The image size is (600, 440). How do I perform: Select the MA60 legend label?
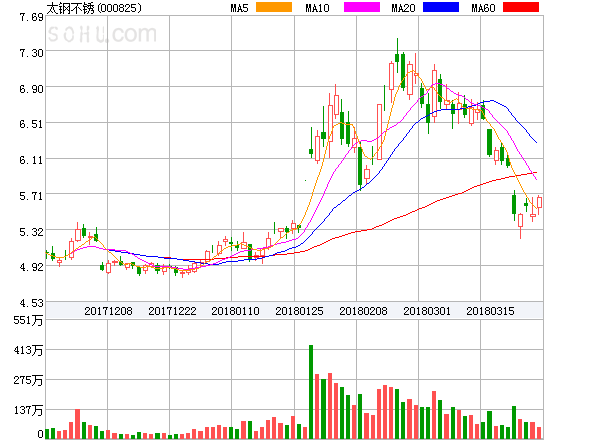tap(483, 8)
